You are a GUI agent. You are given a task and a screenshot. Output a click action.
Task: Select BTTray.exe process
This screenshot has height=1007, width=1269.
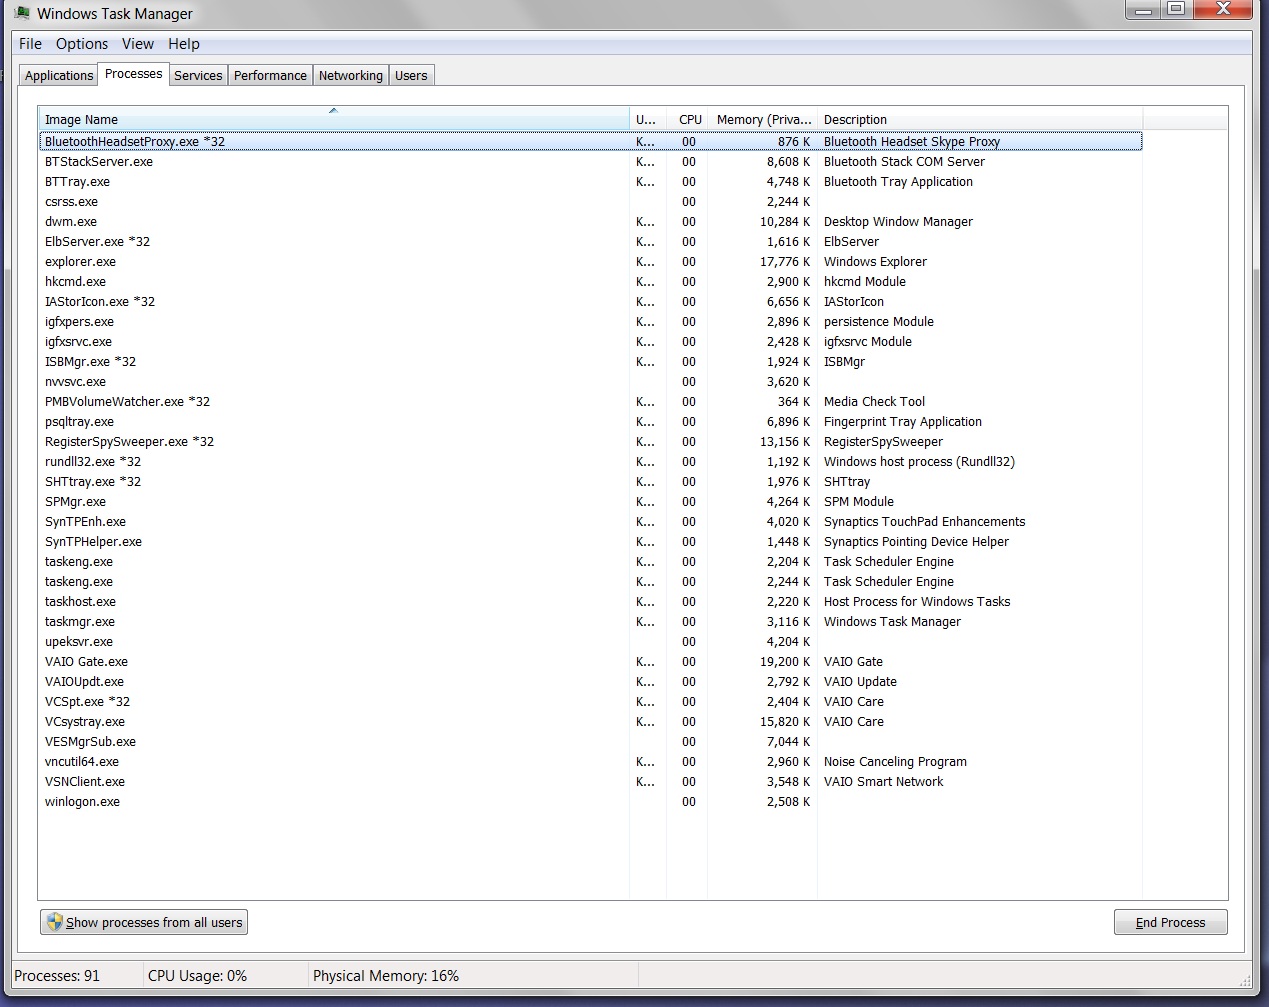590,182
